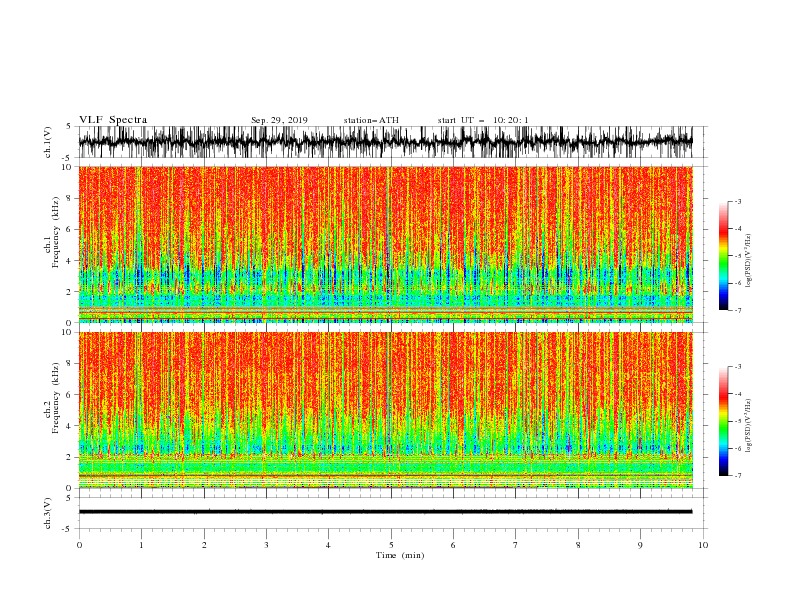This screenshot has height=612, width=792.
Task: Click the 4 kHz tick on ch.2 axis
Action: click(69, 426)
